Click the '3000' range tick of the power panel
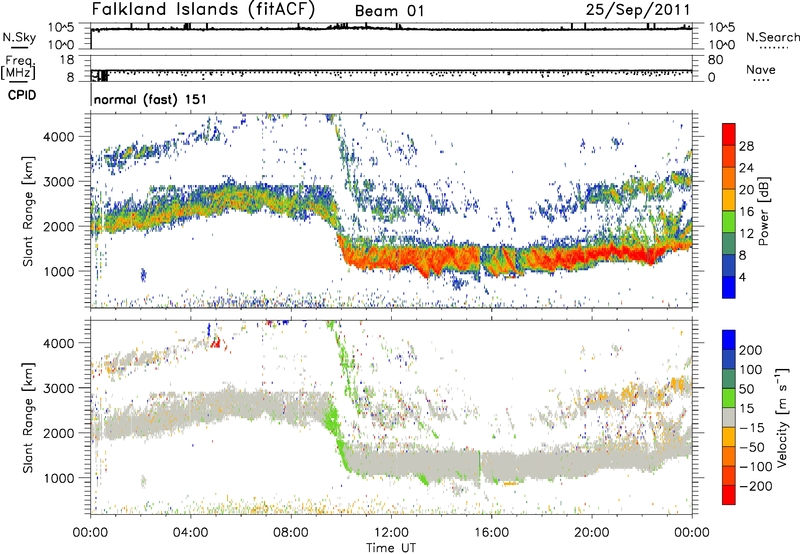Image resolution: width=800 pixels, height=554 pixels. pos(59,182)
